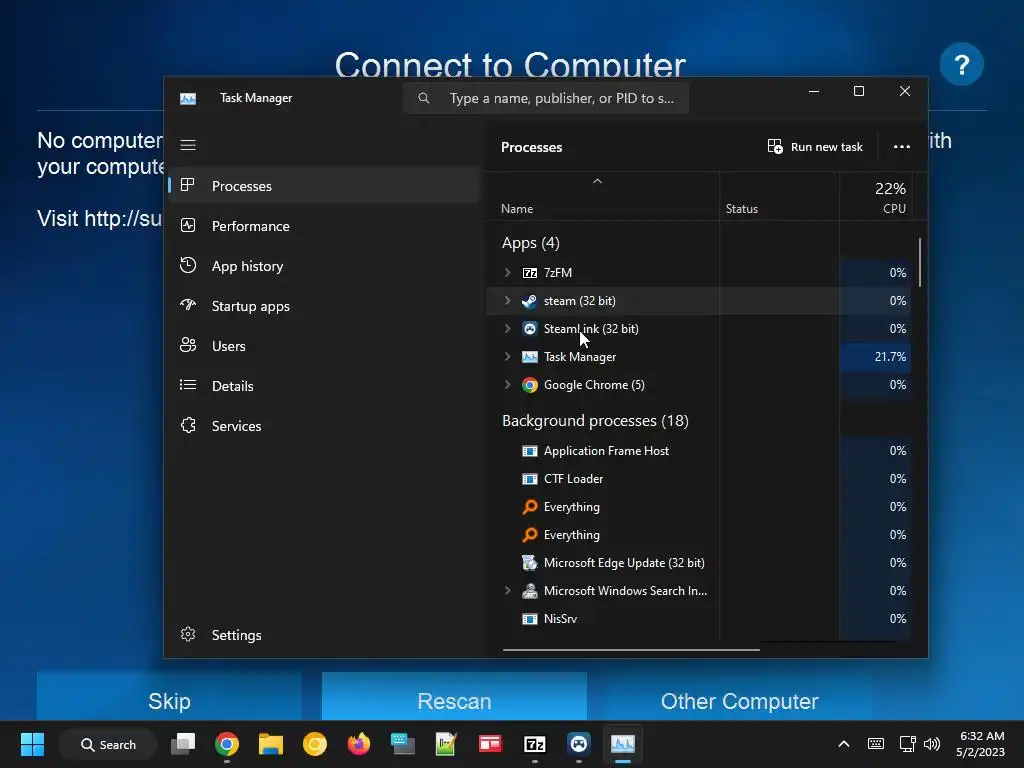Switch to the Services page
The height and width of the screenshot is (768, 1024).
tap(325, 426)
